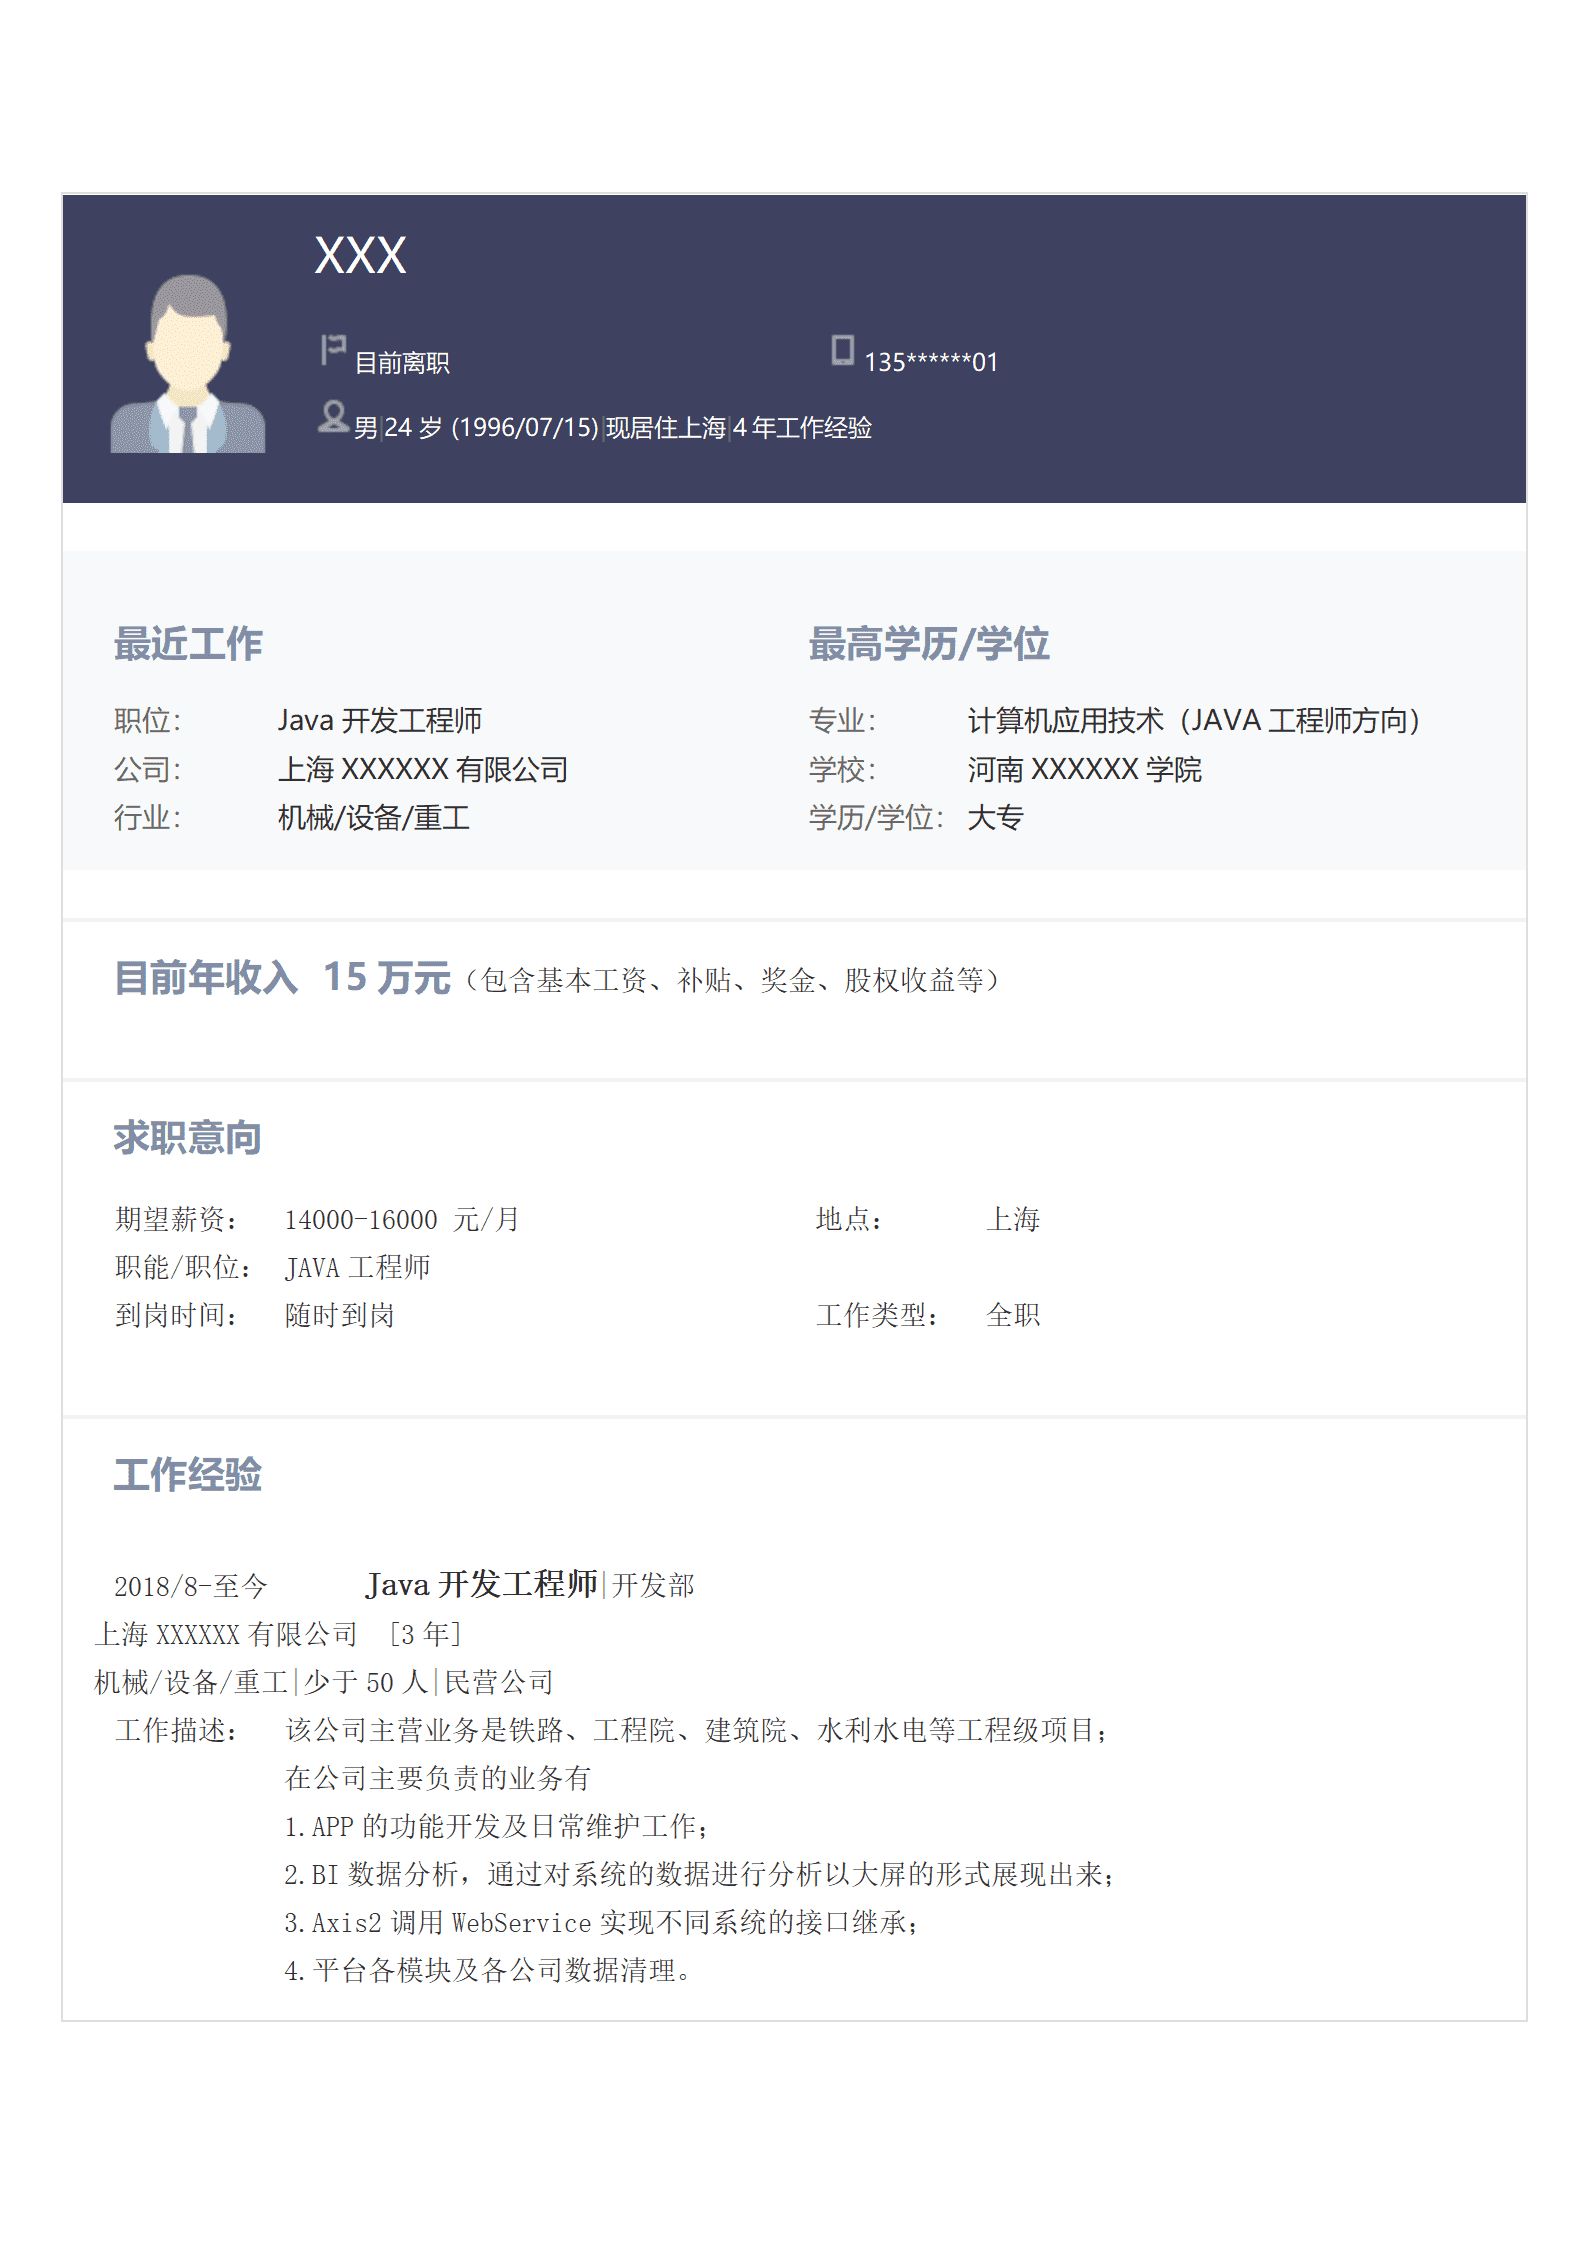The height and width of the screenshot is (2245, 1587).
Task: Click the profile avatar picture
Action: (x=188, y=363)
